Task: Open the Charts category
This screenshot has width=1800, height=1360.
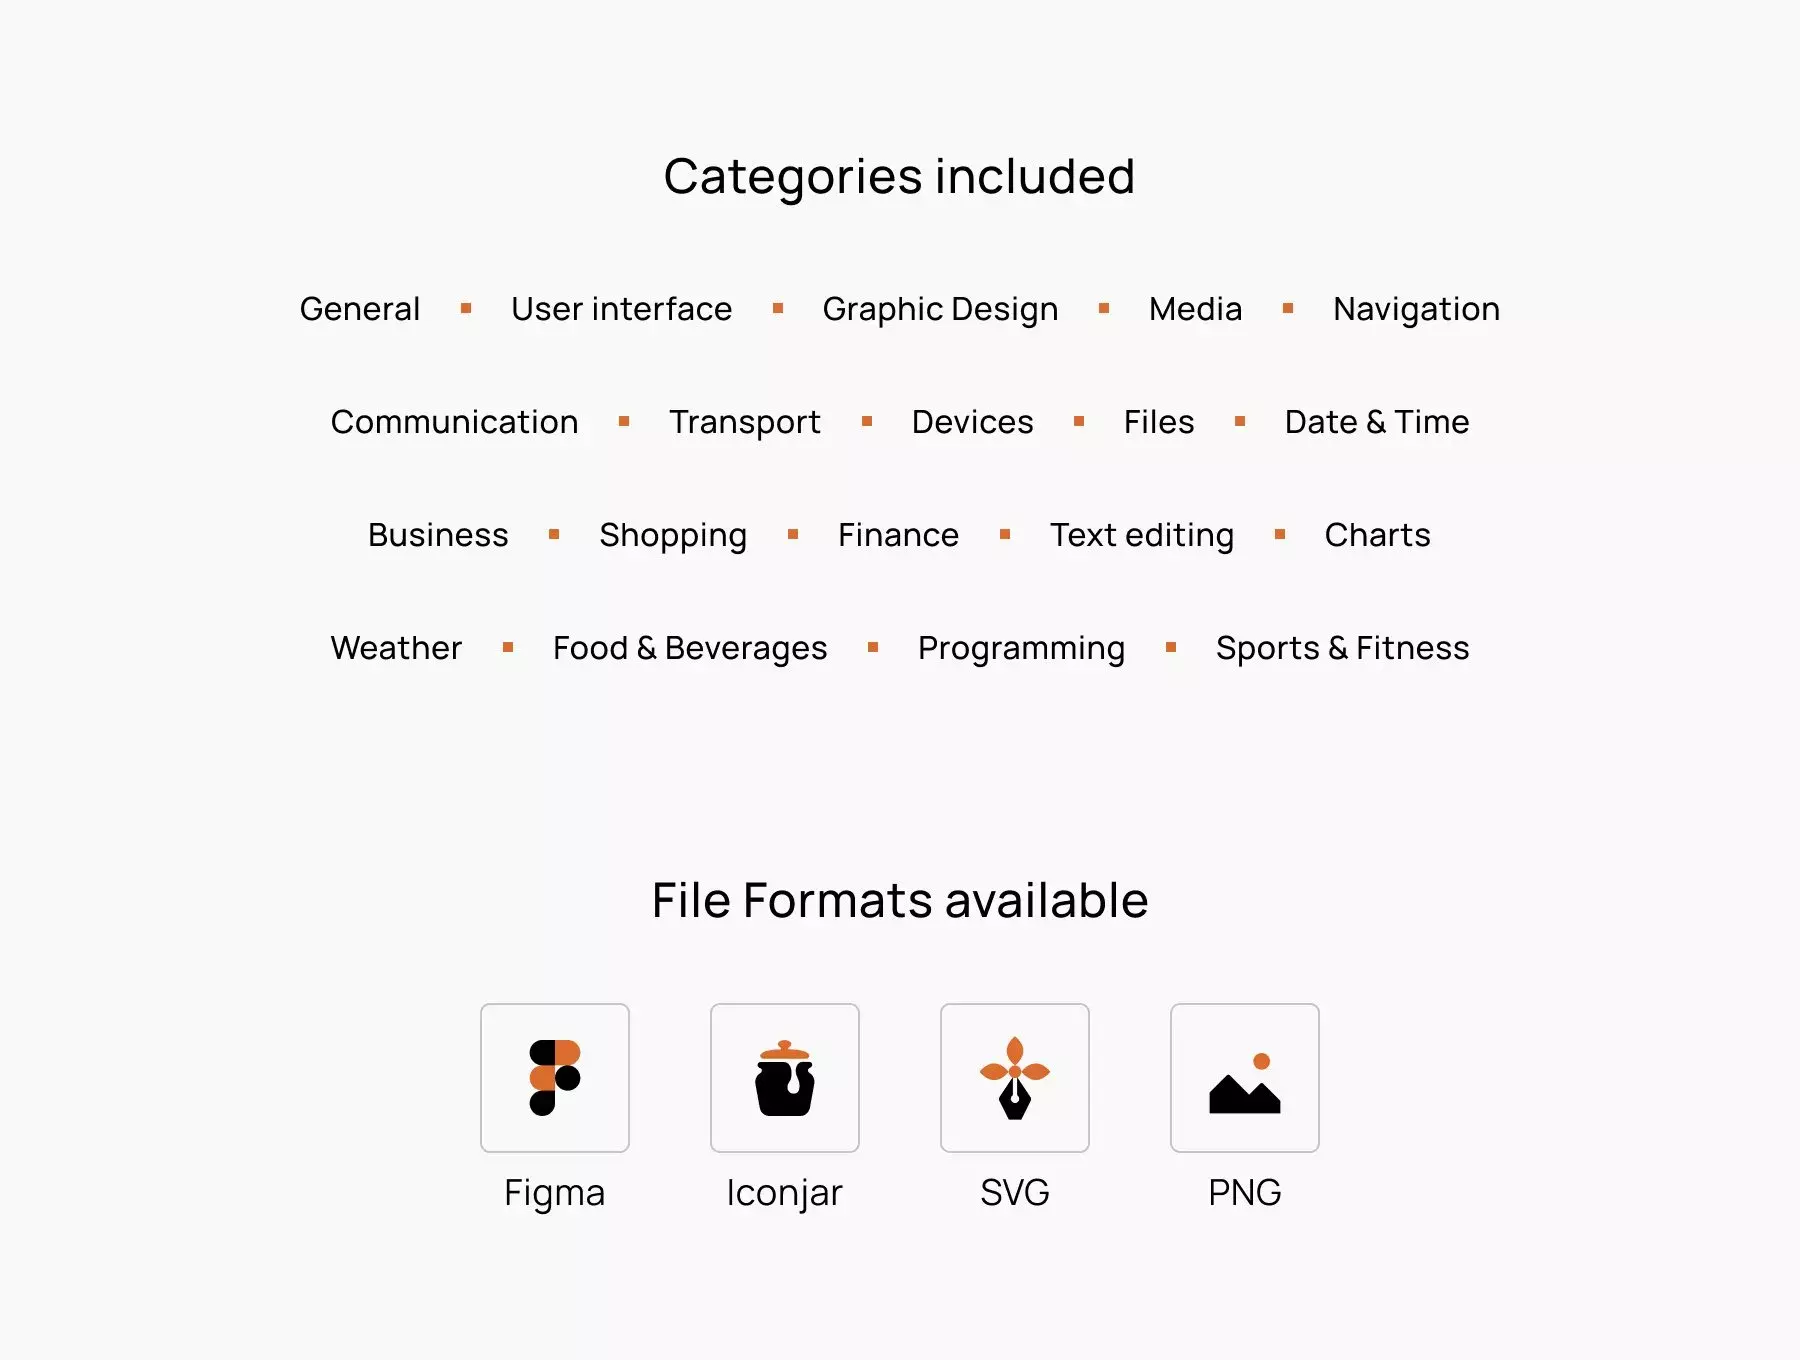Action: (x=1378, y=535)
